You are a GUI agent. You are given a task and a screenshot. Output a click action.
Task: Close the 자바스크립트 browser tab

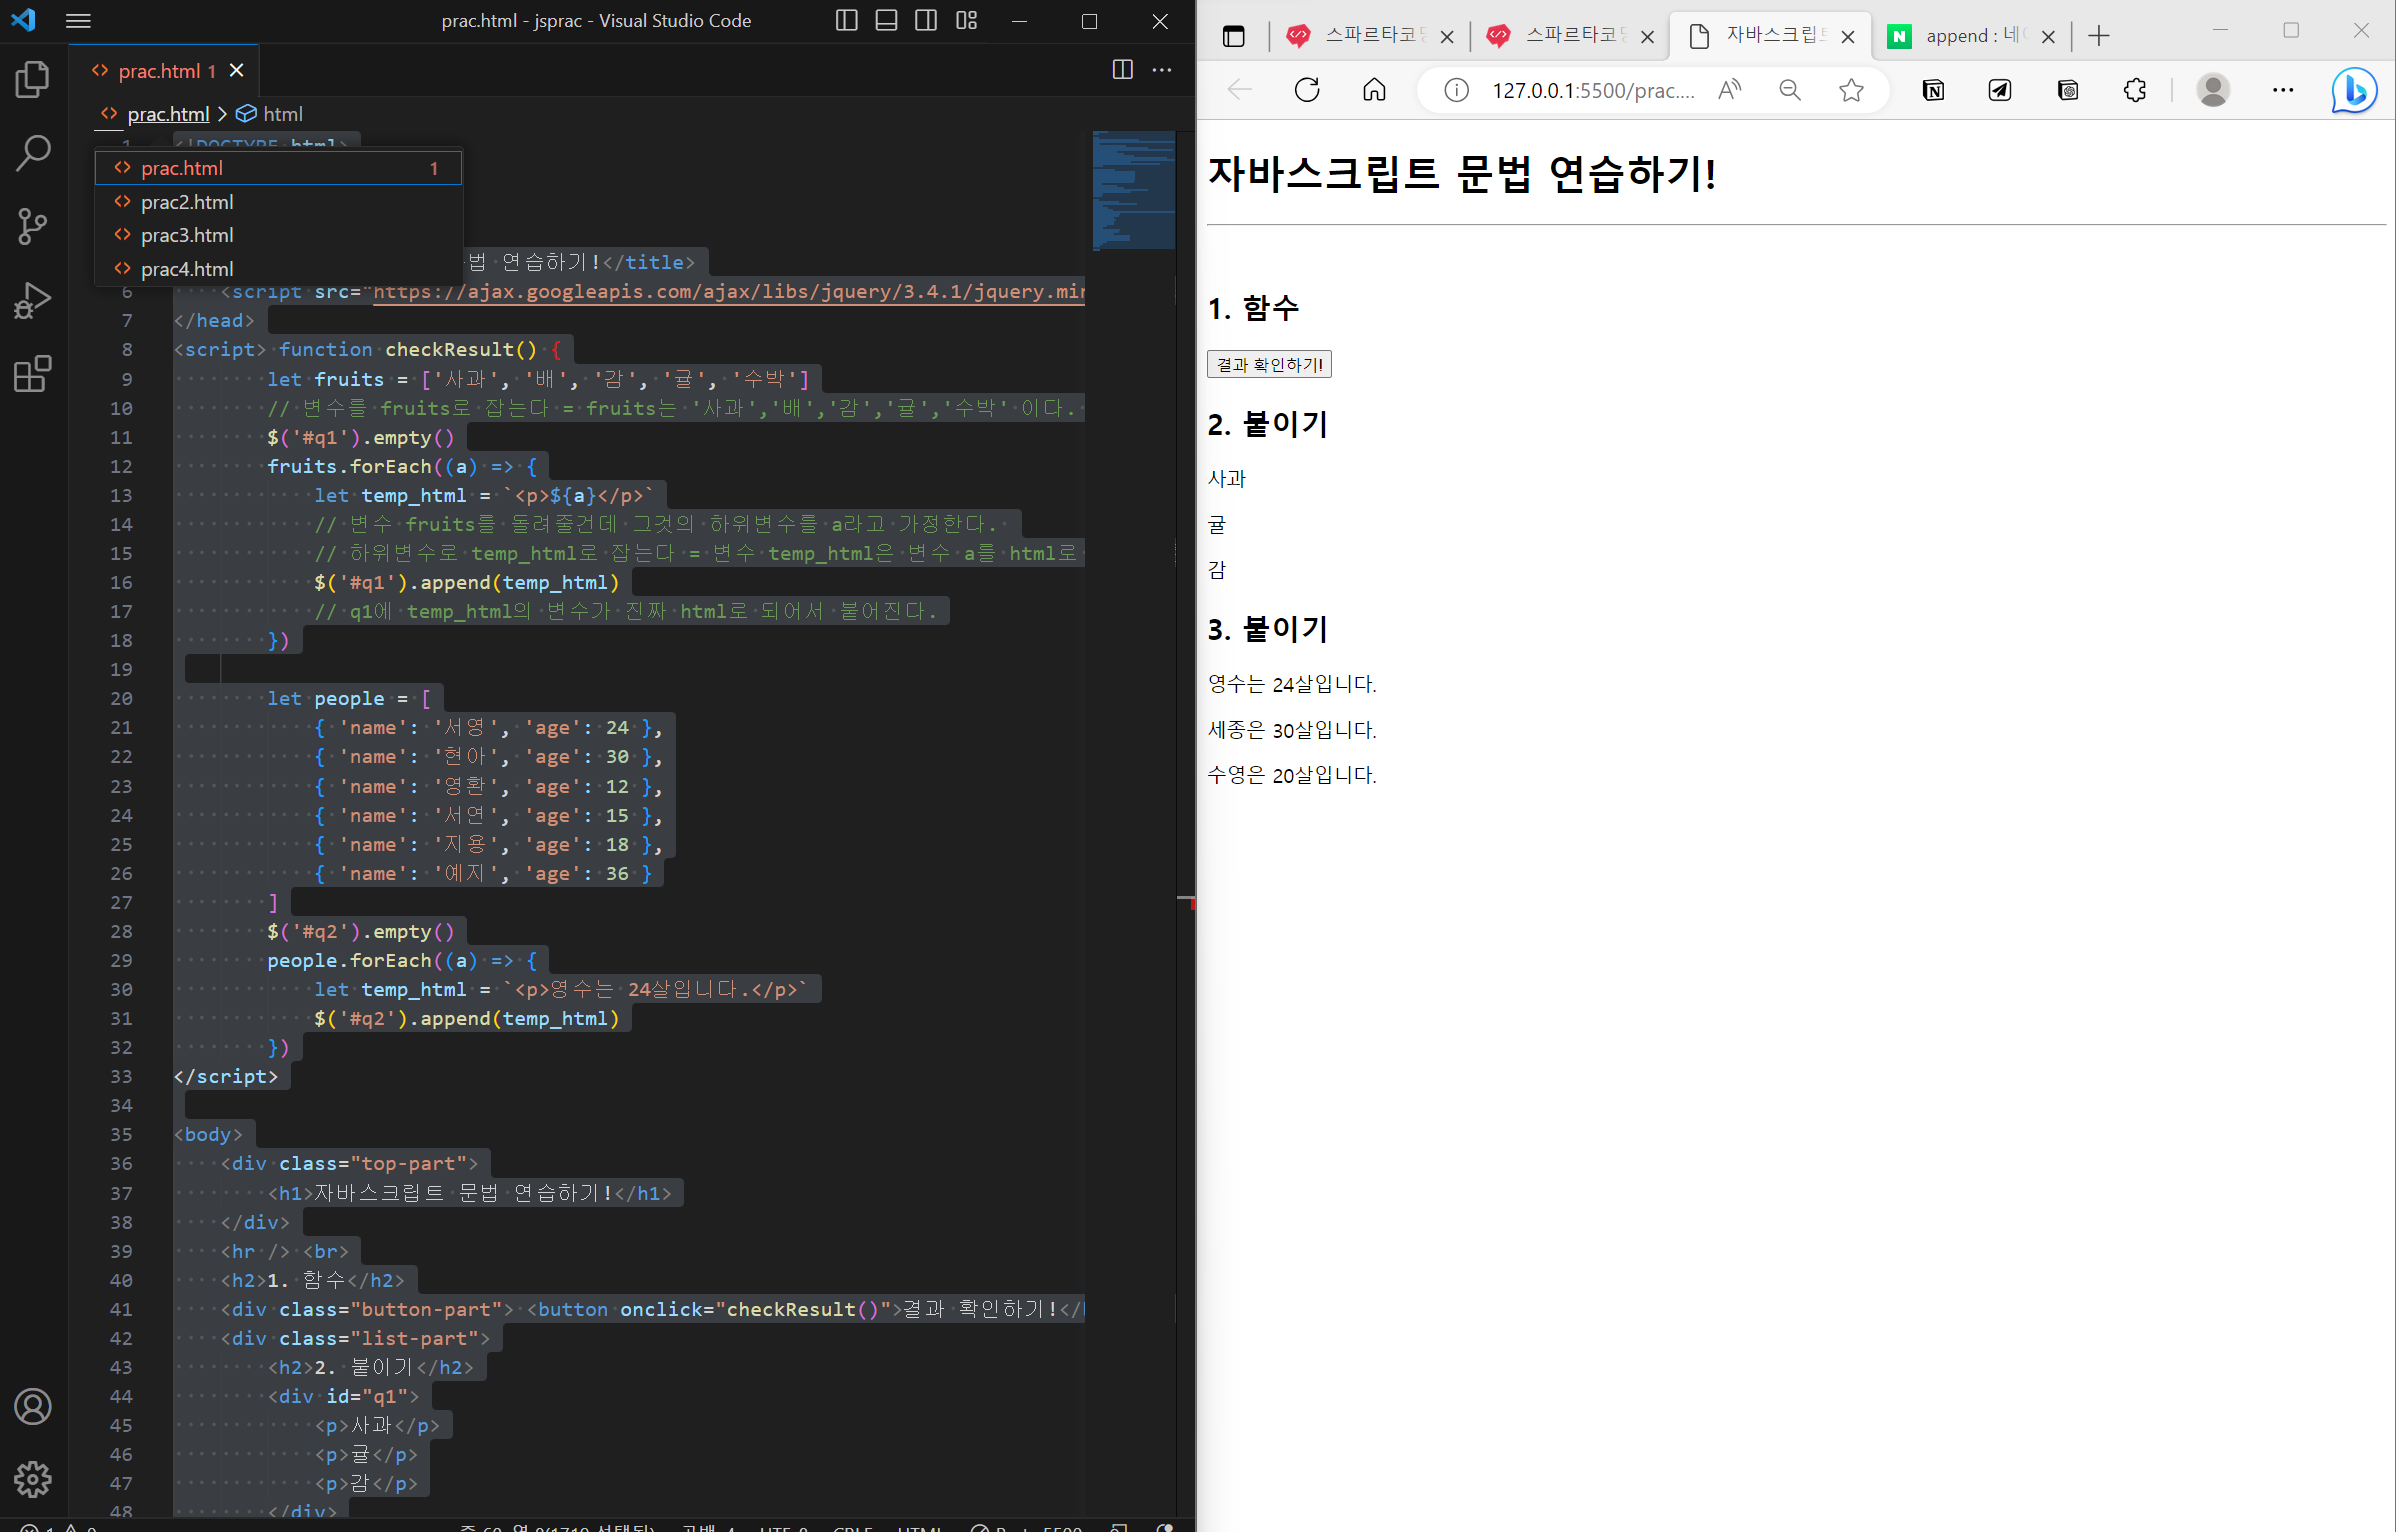point(1848,37)
